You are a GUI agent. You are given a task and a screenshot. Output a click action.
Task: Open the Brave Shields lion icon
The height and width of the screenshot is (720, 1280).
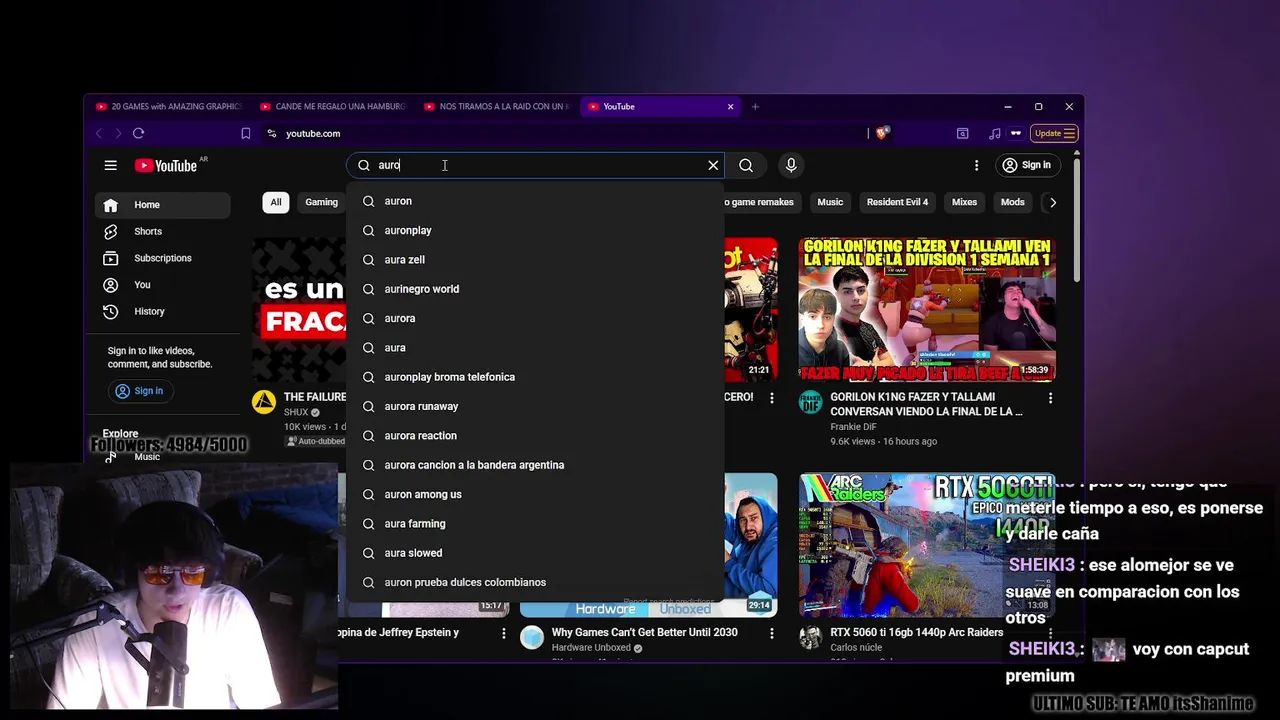[x=883, y=132]
